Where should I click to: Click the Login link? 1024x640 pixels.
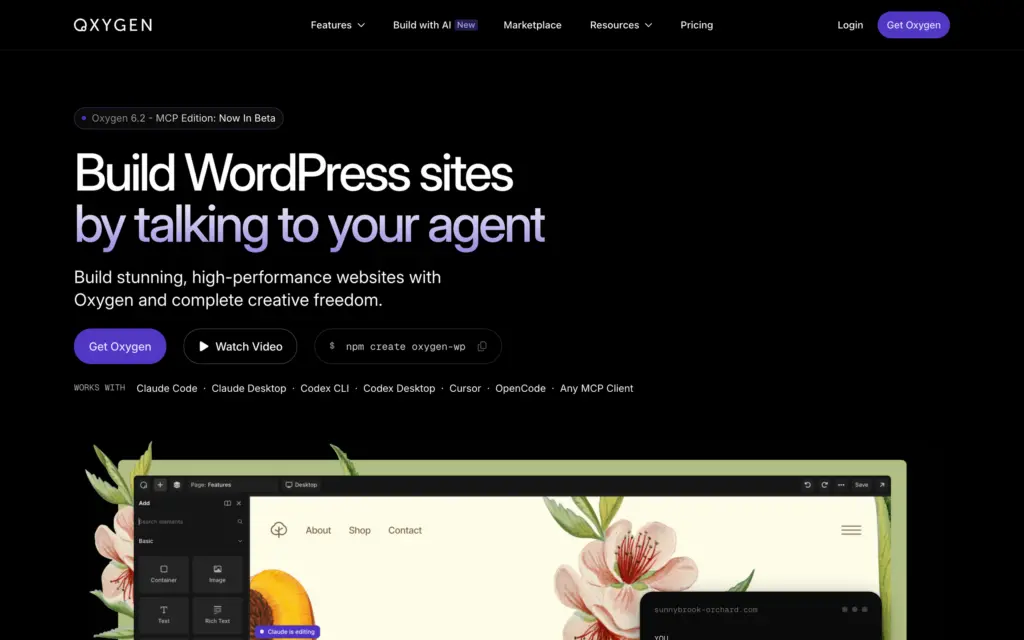tap(850, 25)
